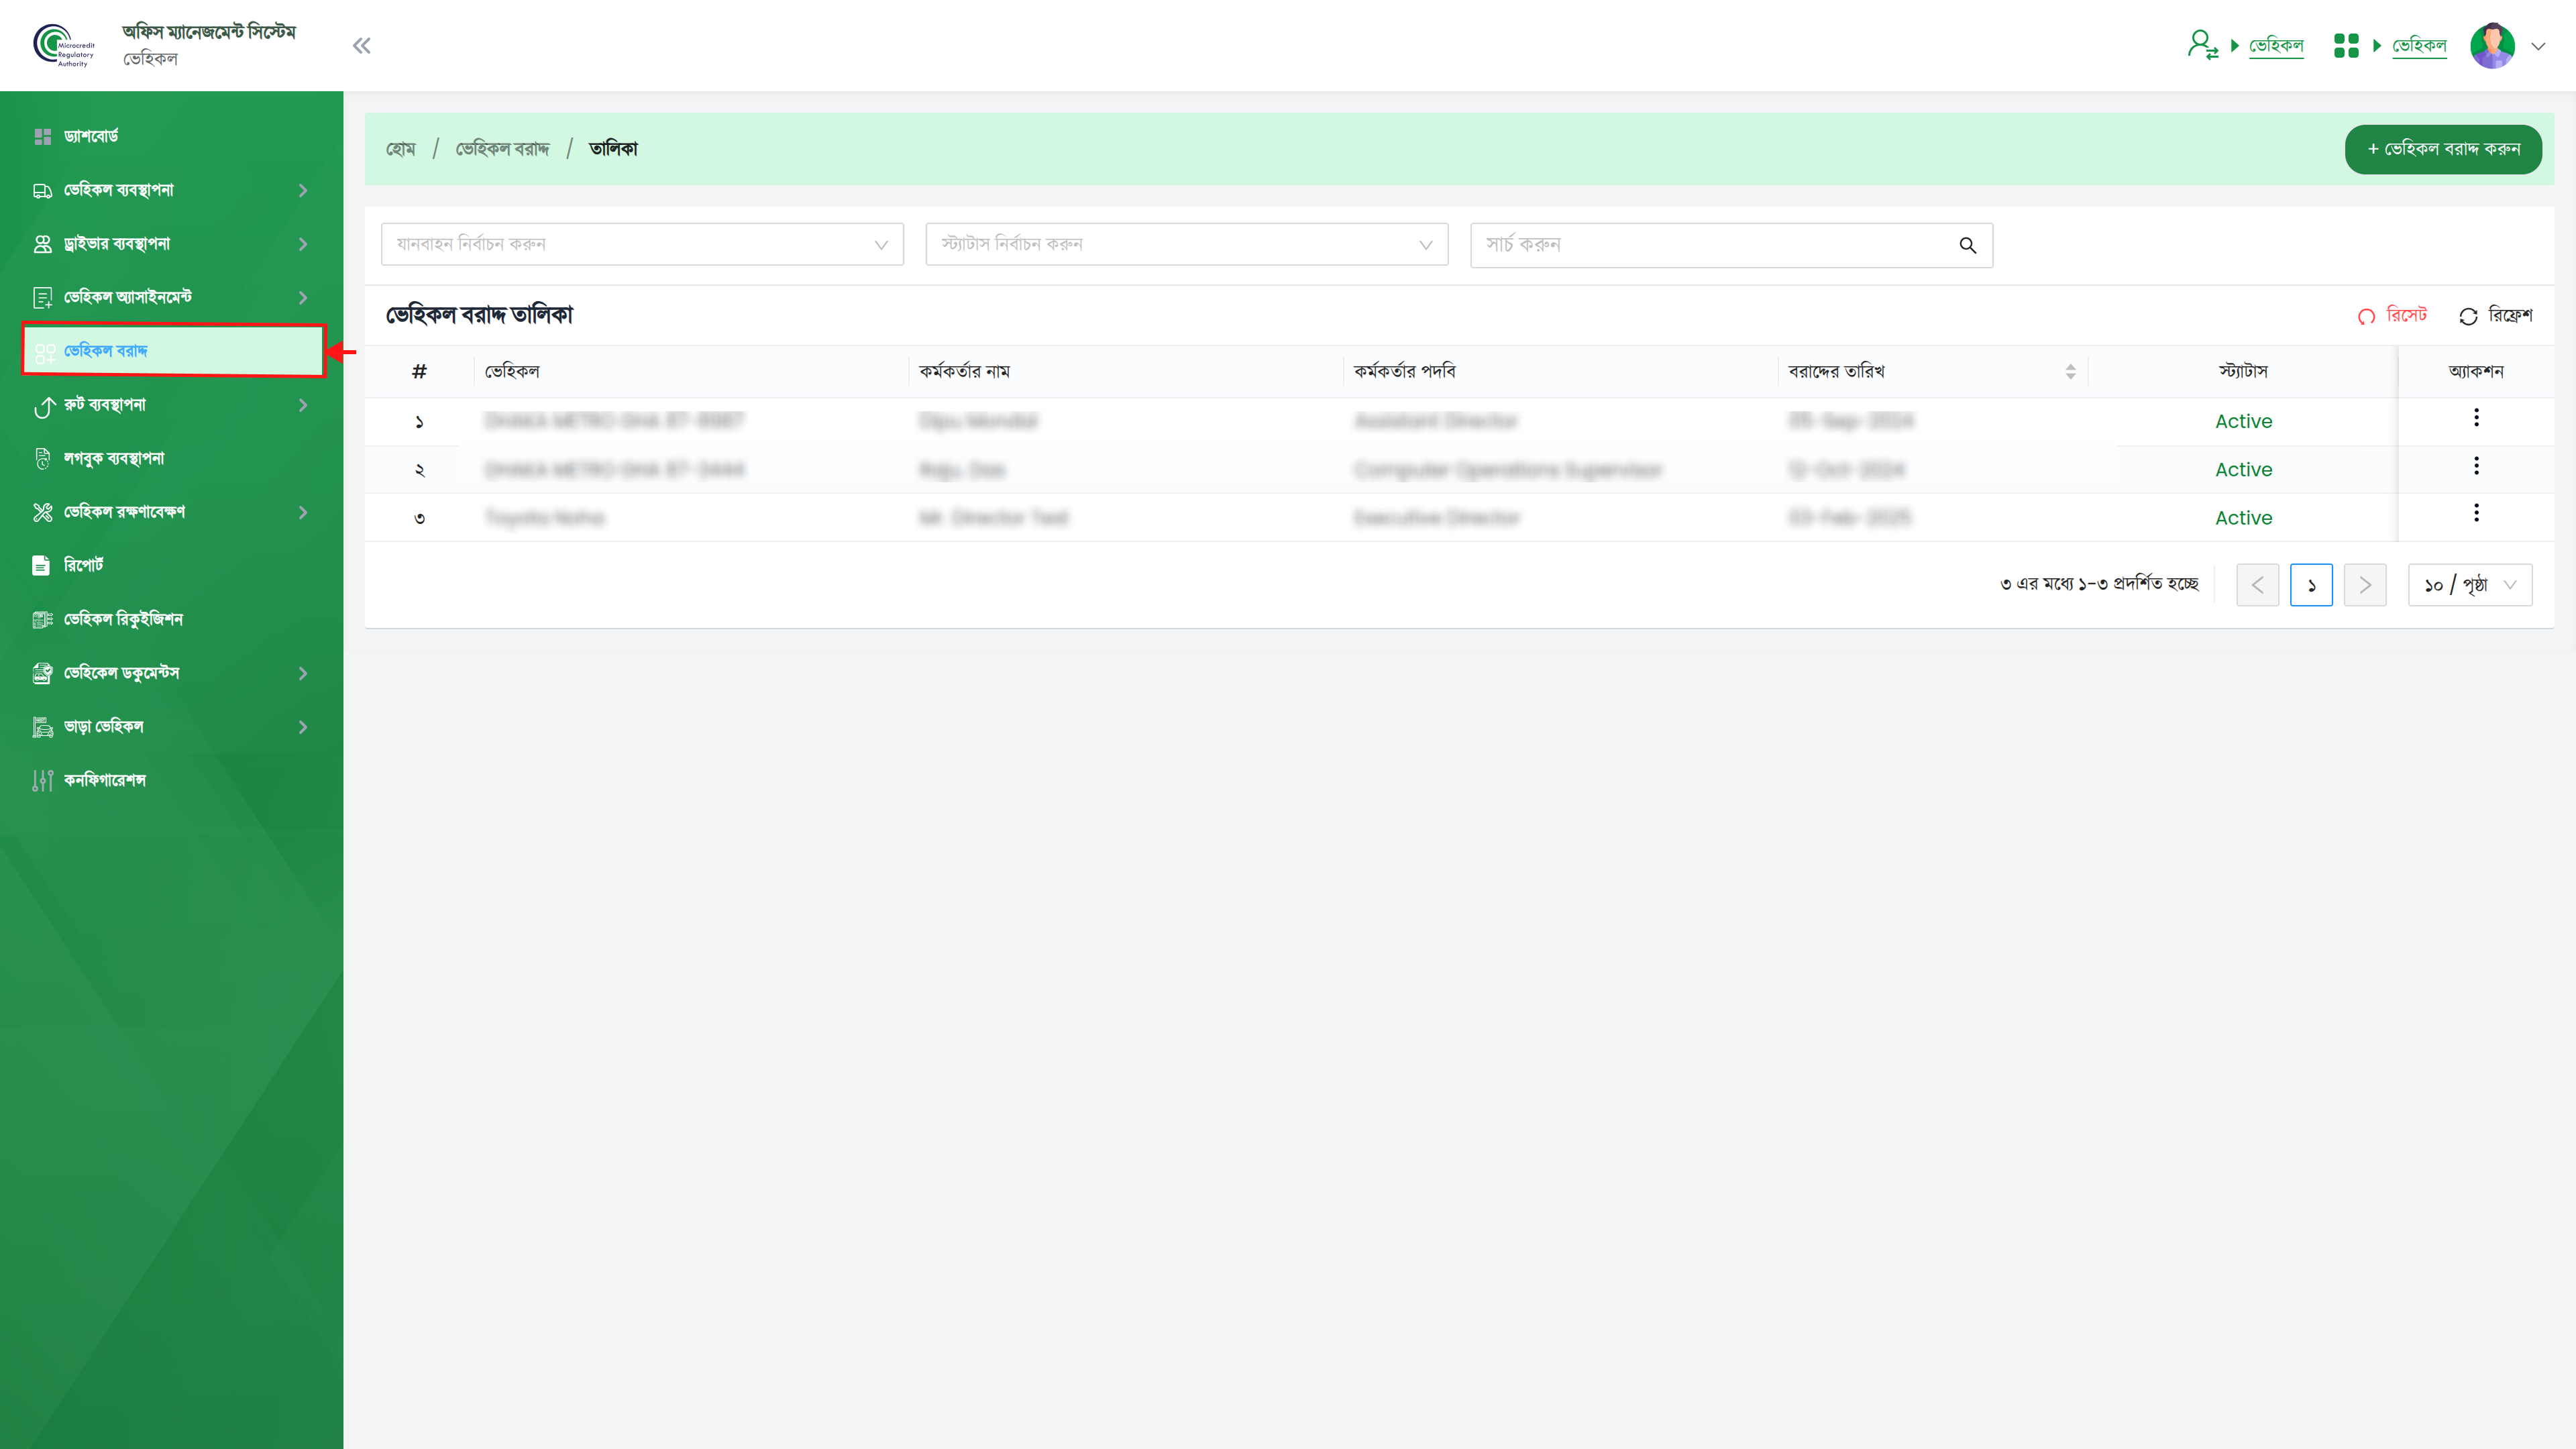This screenshot has height=1449, width=2576.
Task: Click Active status in row ১
Action: coord(2243,422)
